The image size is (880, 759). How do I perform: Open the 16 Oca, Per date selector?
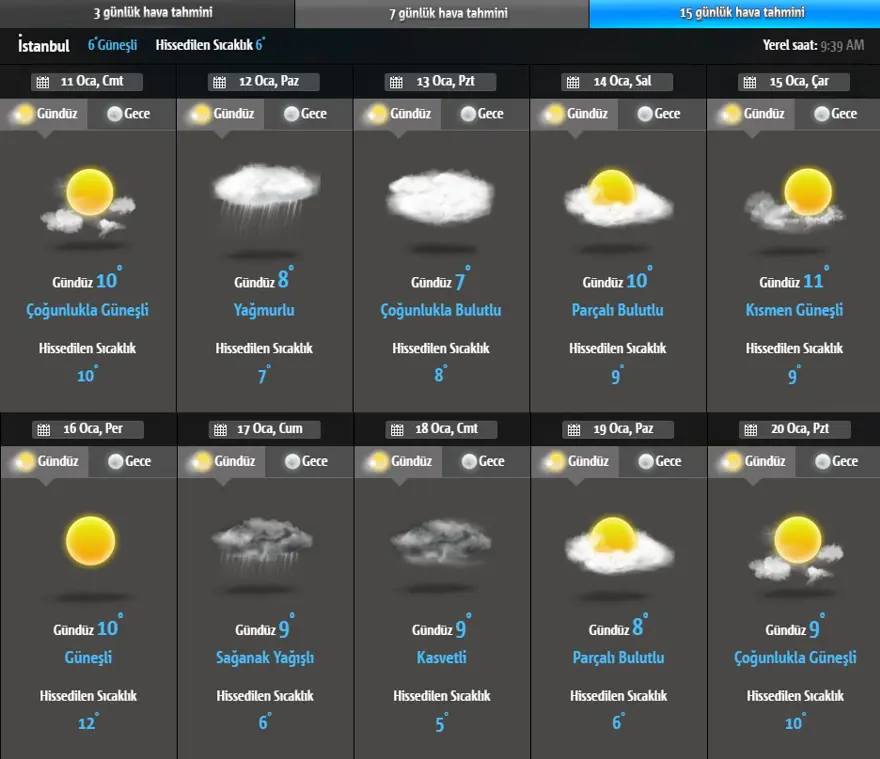click(x=88, y=429)
